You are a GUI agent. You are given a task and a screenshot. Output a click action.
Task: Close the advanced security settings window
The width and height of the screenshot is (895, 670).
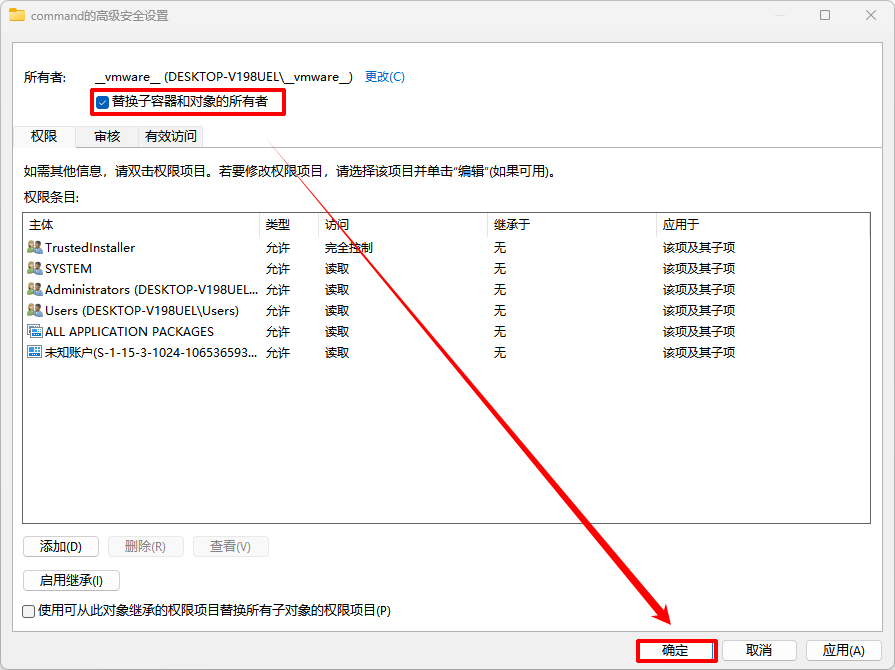(x=870, y=15)
